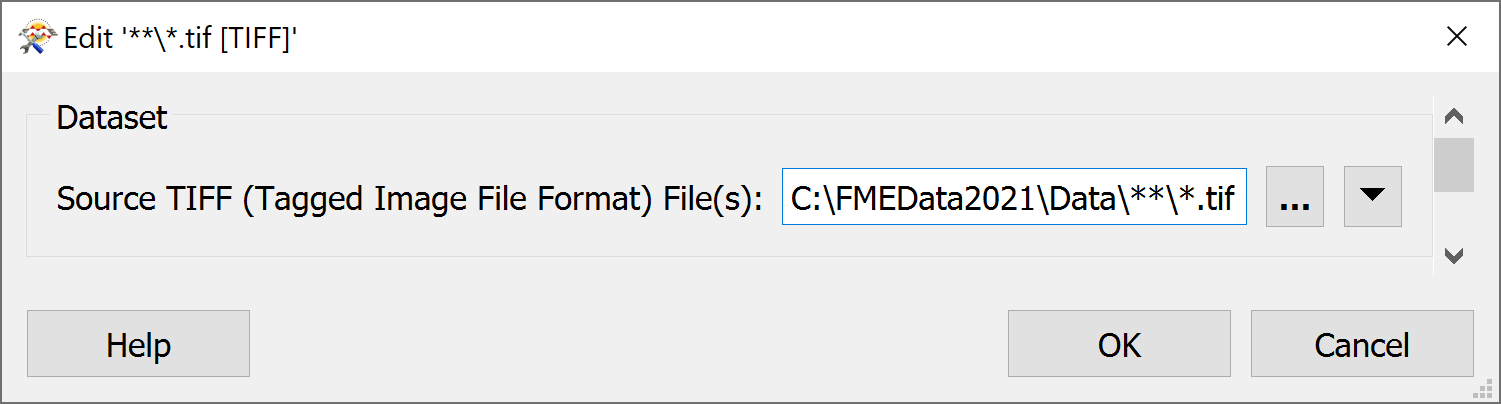Click the resize grip in dialog corner
The image size is (1501, 404).
tap(1487, 390)
